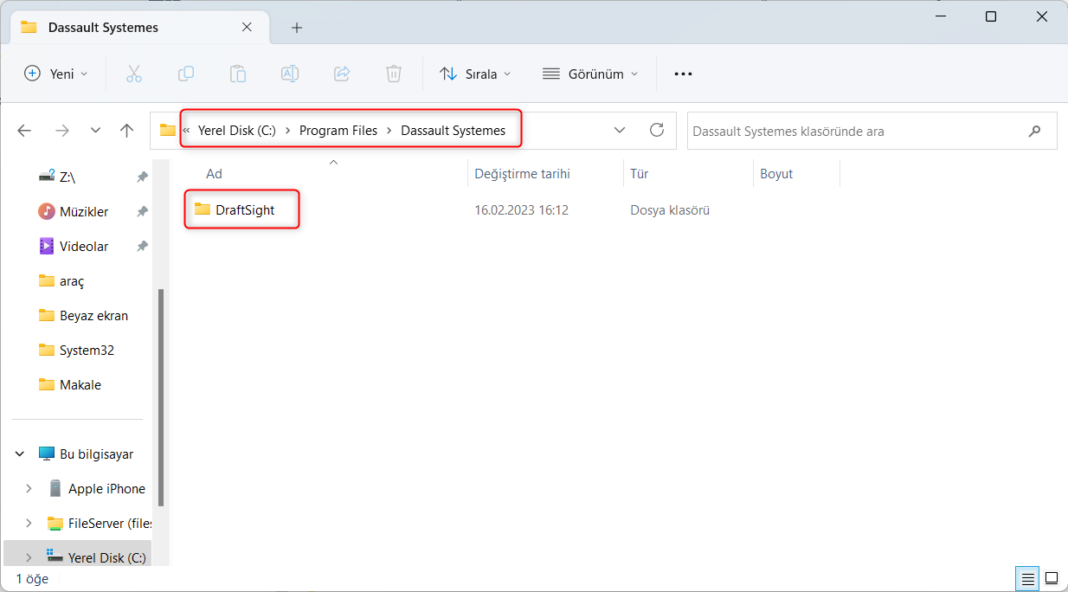This screenshot has height=592, width=1068.
Task: Open the Sırala sorting dropdown
Action: coord(475,73)
